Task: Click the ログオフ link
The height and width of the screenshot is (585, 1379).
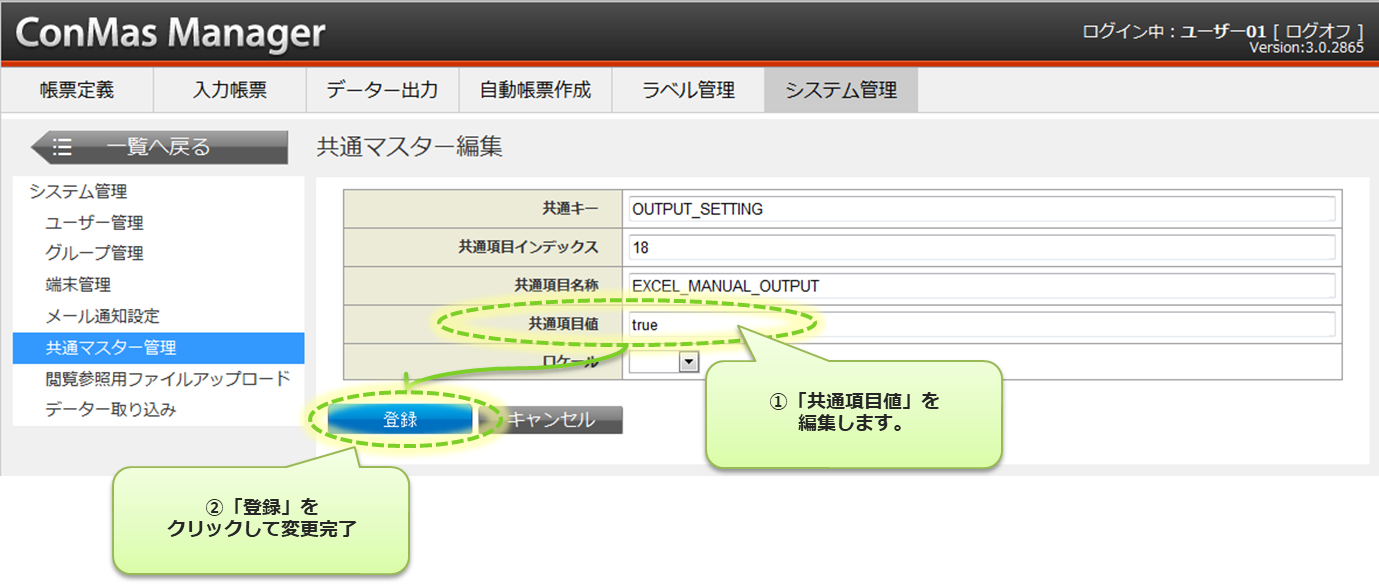Action: pos(1318,31)
